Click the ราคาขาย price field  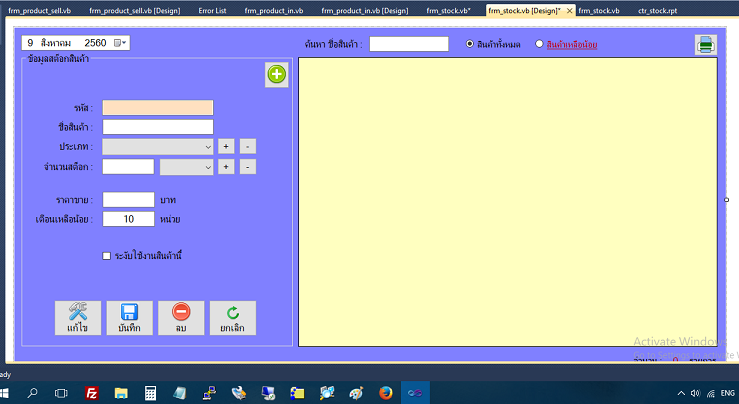[x=128, y=199]
